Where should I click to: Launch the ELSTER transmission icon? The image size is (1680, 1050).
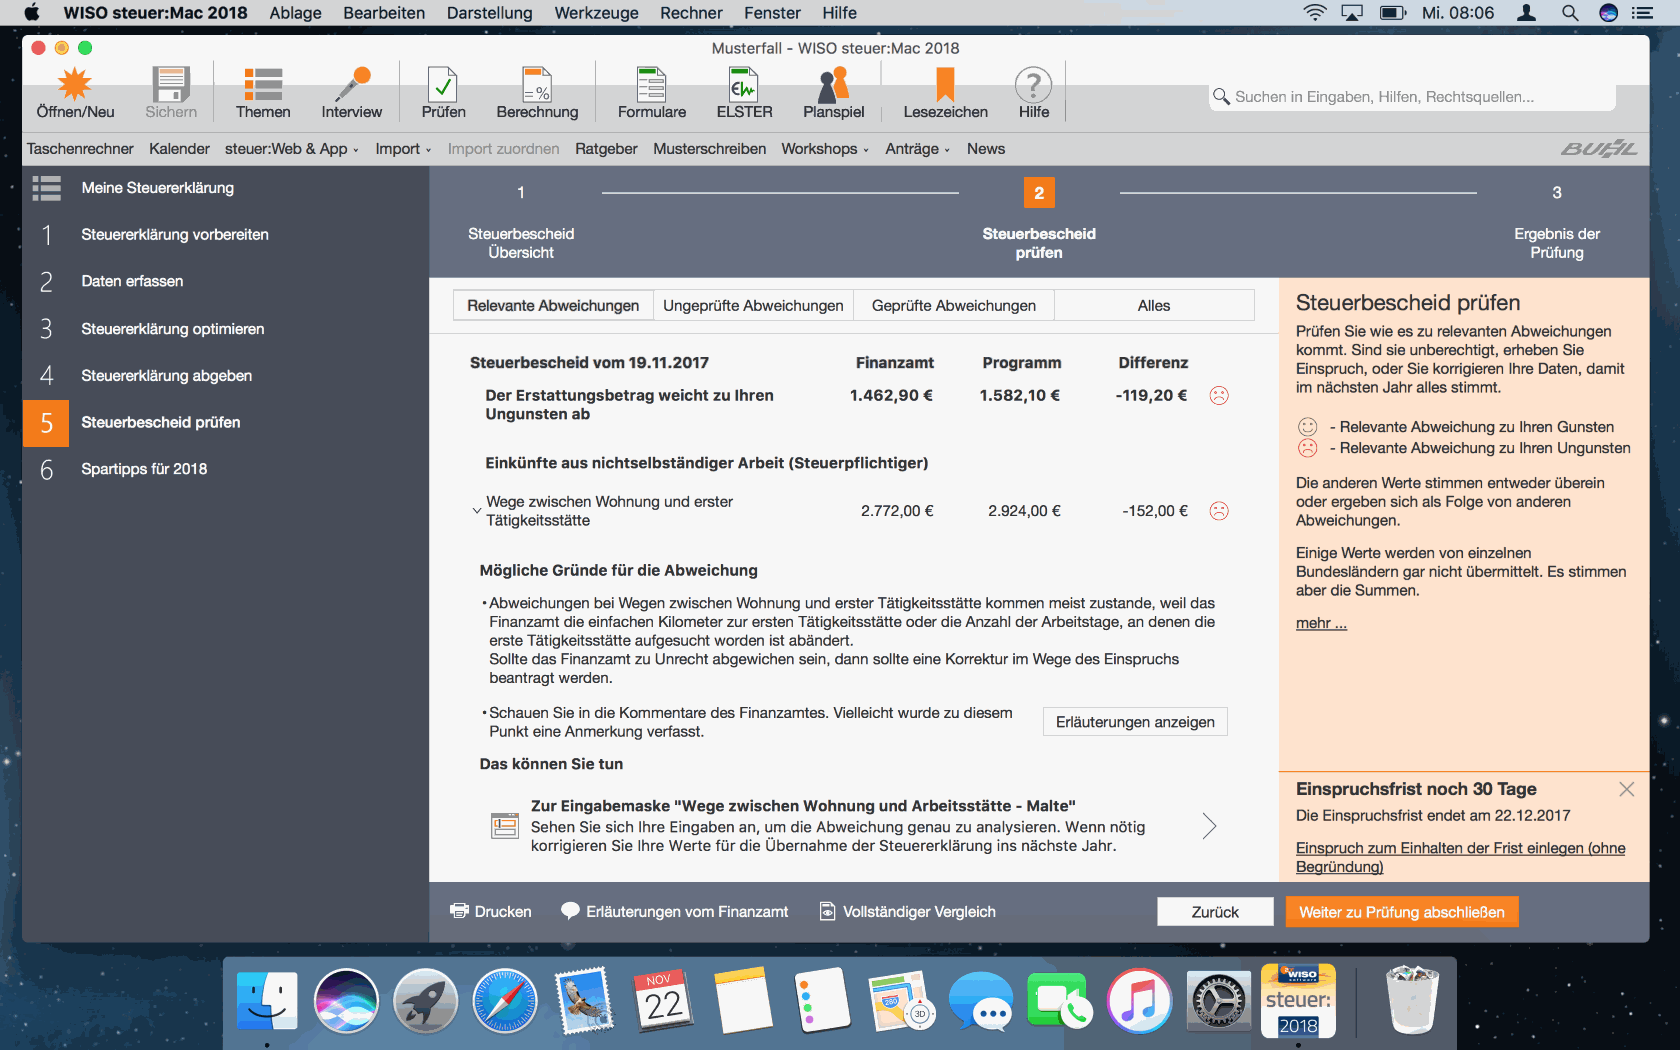point(744,85)
